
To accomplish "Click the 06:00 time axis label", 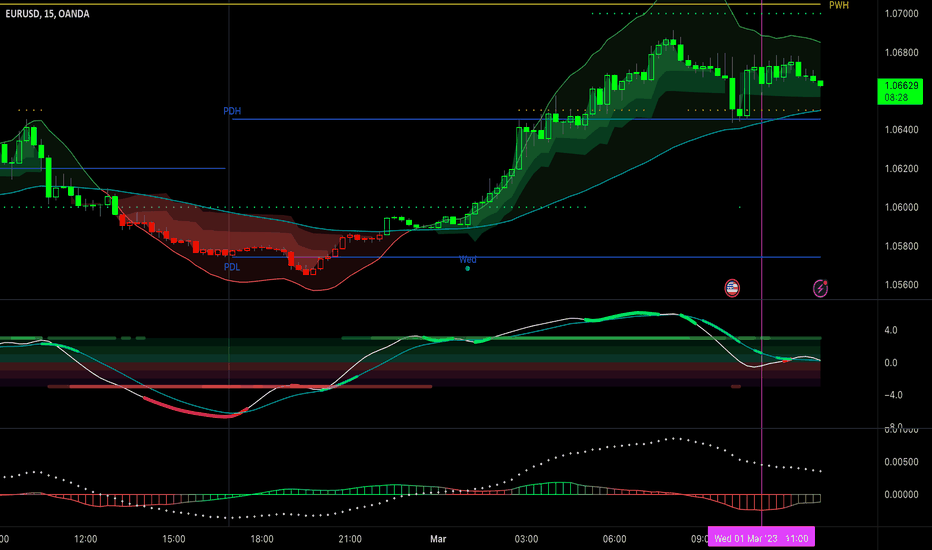I will [614, 539].
